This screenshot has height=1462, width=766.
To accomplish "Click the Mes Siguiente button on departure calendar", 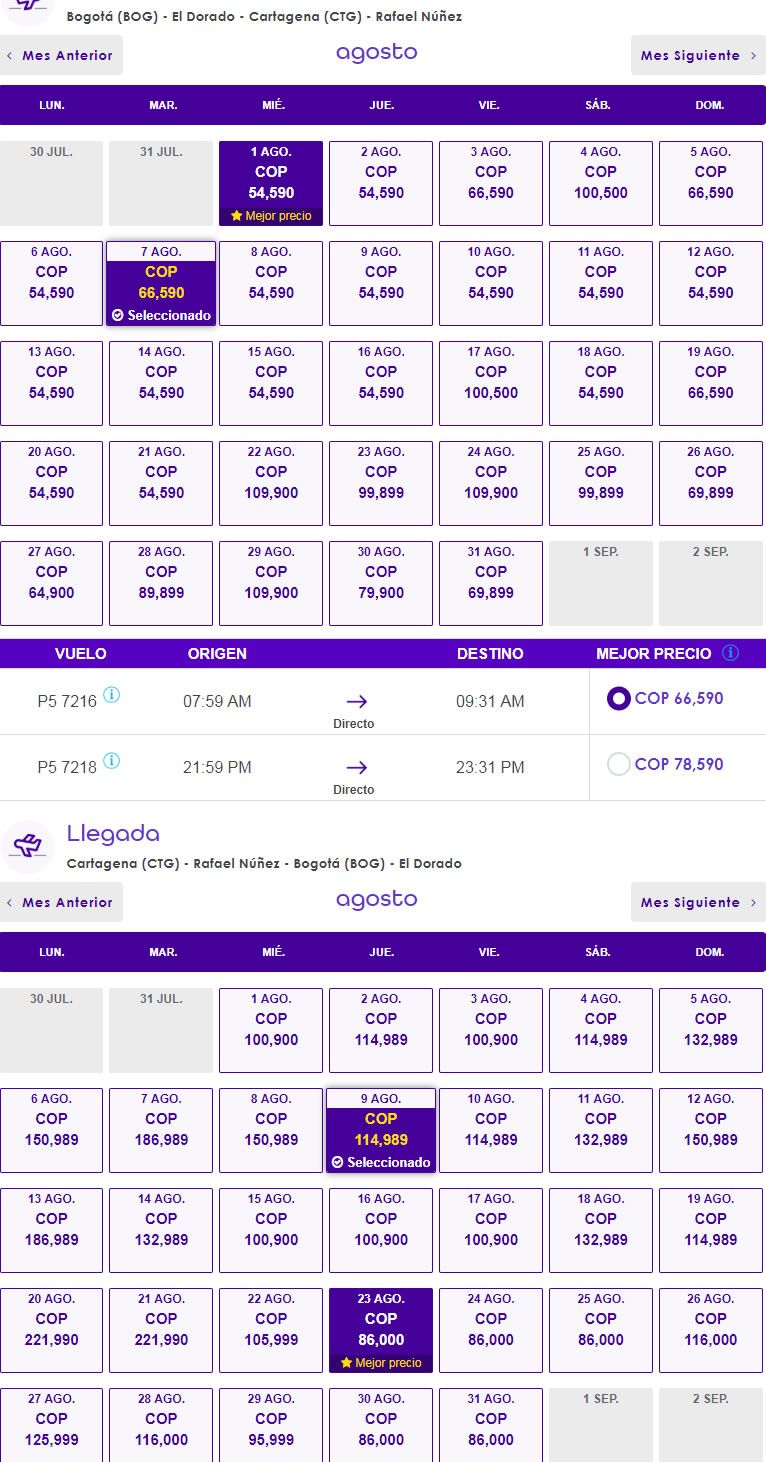I will pyautogui.click(x=698, y=55).
